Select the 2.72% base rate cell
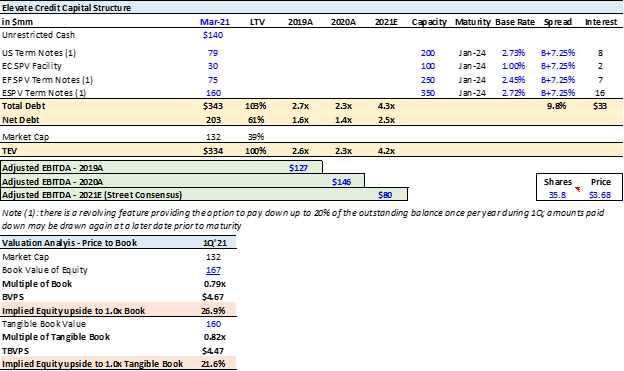Viewport: 624px width, 371px height. click(x=513, y=93)
